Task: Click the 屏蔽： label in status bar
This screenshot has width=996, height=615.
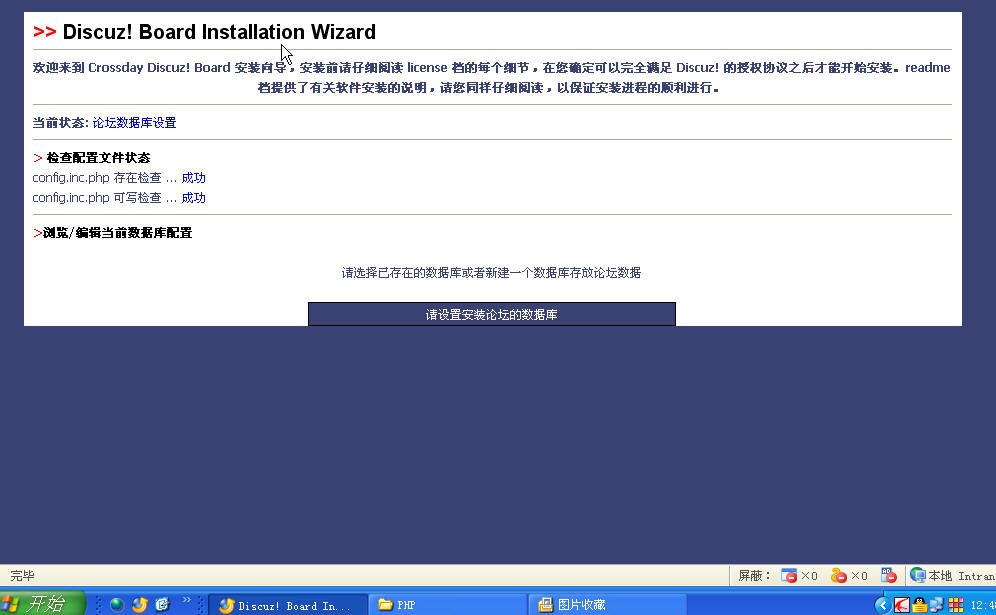Action: tap(754, 576)
